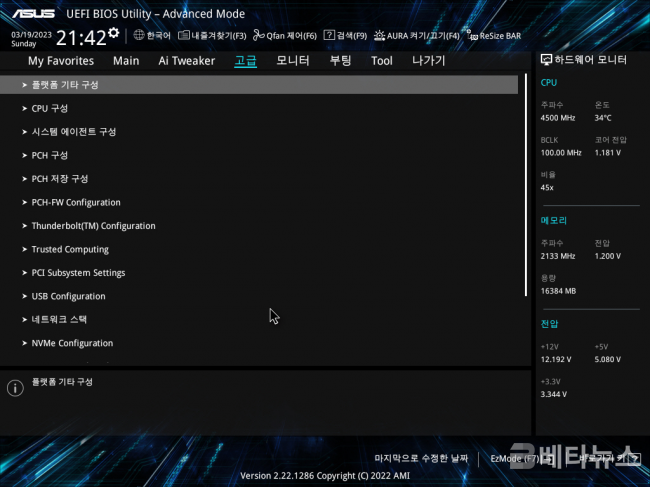Click CPU frequency value 4500 MHz
The height and width of the screenshot is (487, 650).
coord(558,118)
